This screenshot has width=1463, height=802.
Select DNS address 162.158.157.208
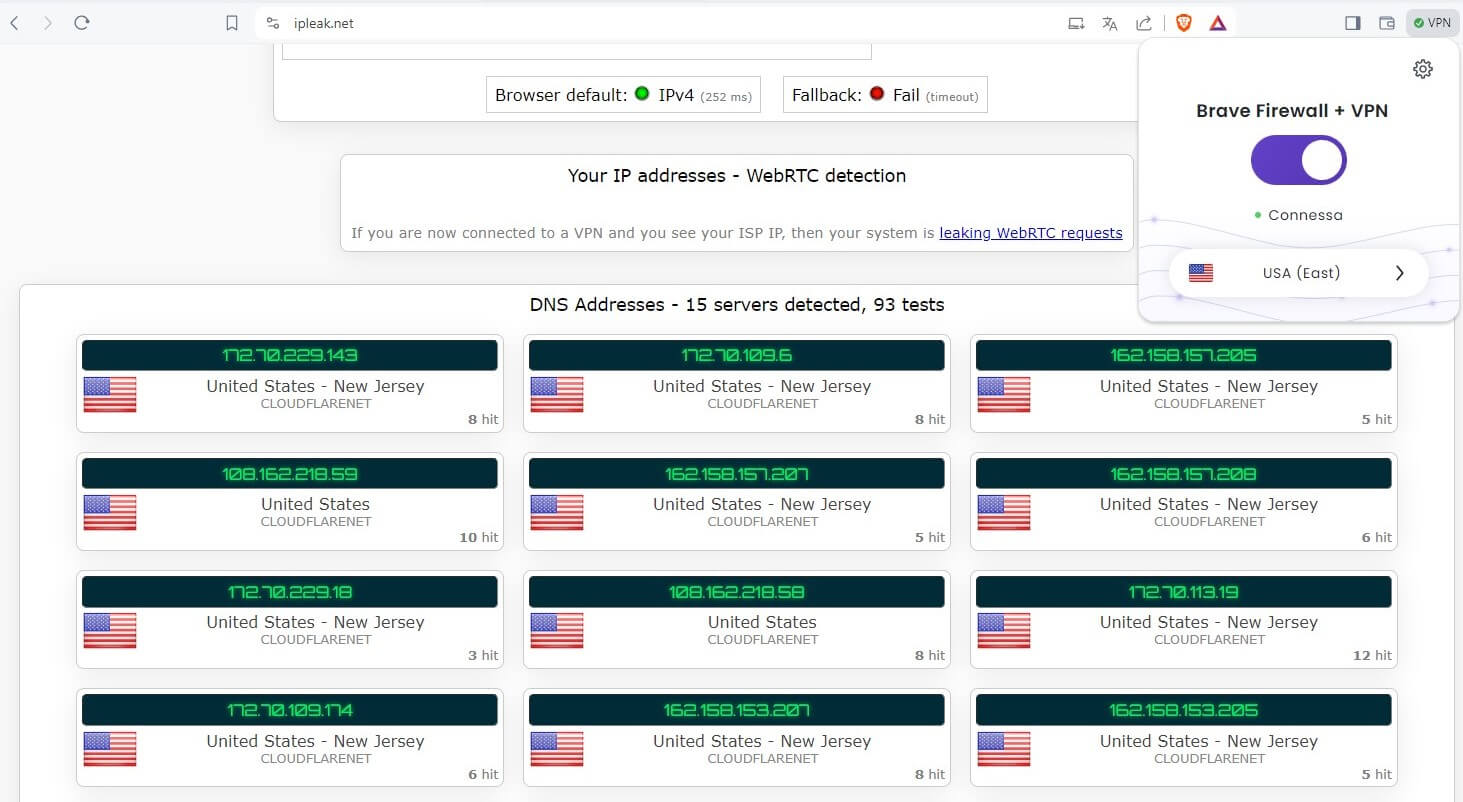tap(1183, 473)
